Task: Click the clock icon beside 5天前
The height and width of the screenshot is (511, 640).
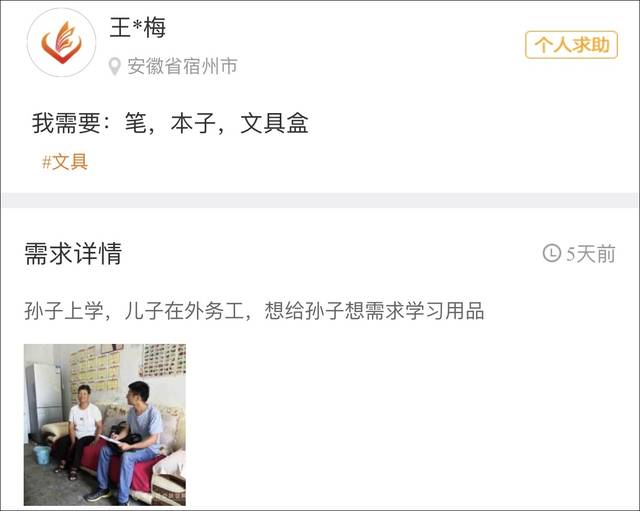Action: point(551,253)
